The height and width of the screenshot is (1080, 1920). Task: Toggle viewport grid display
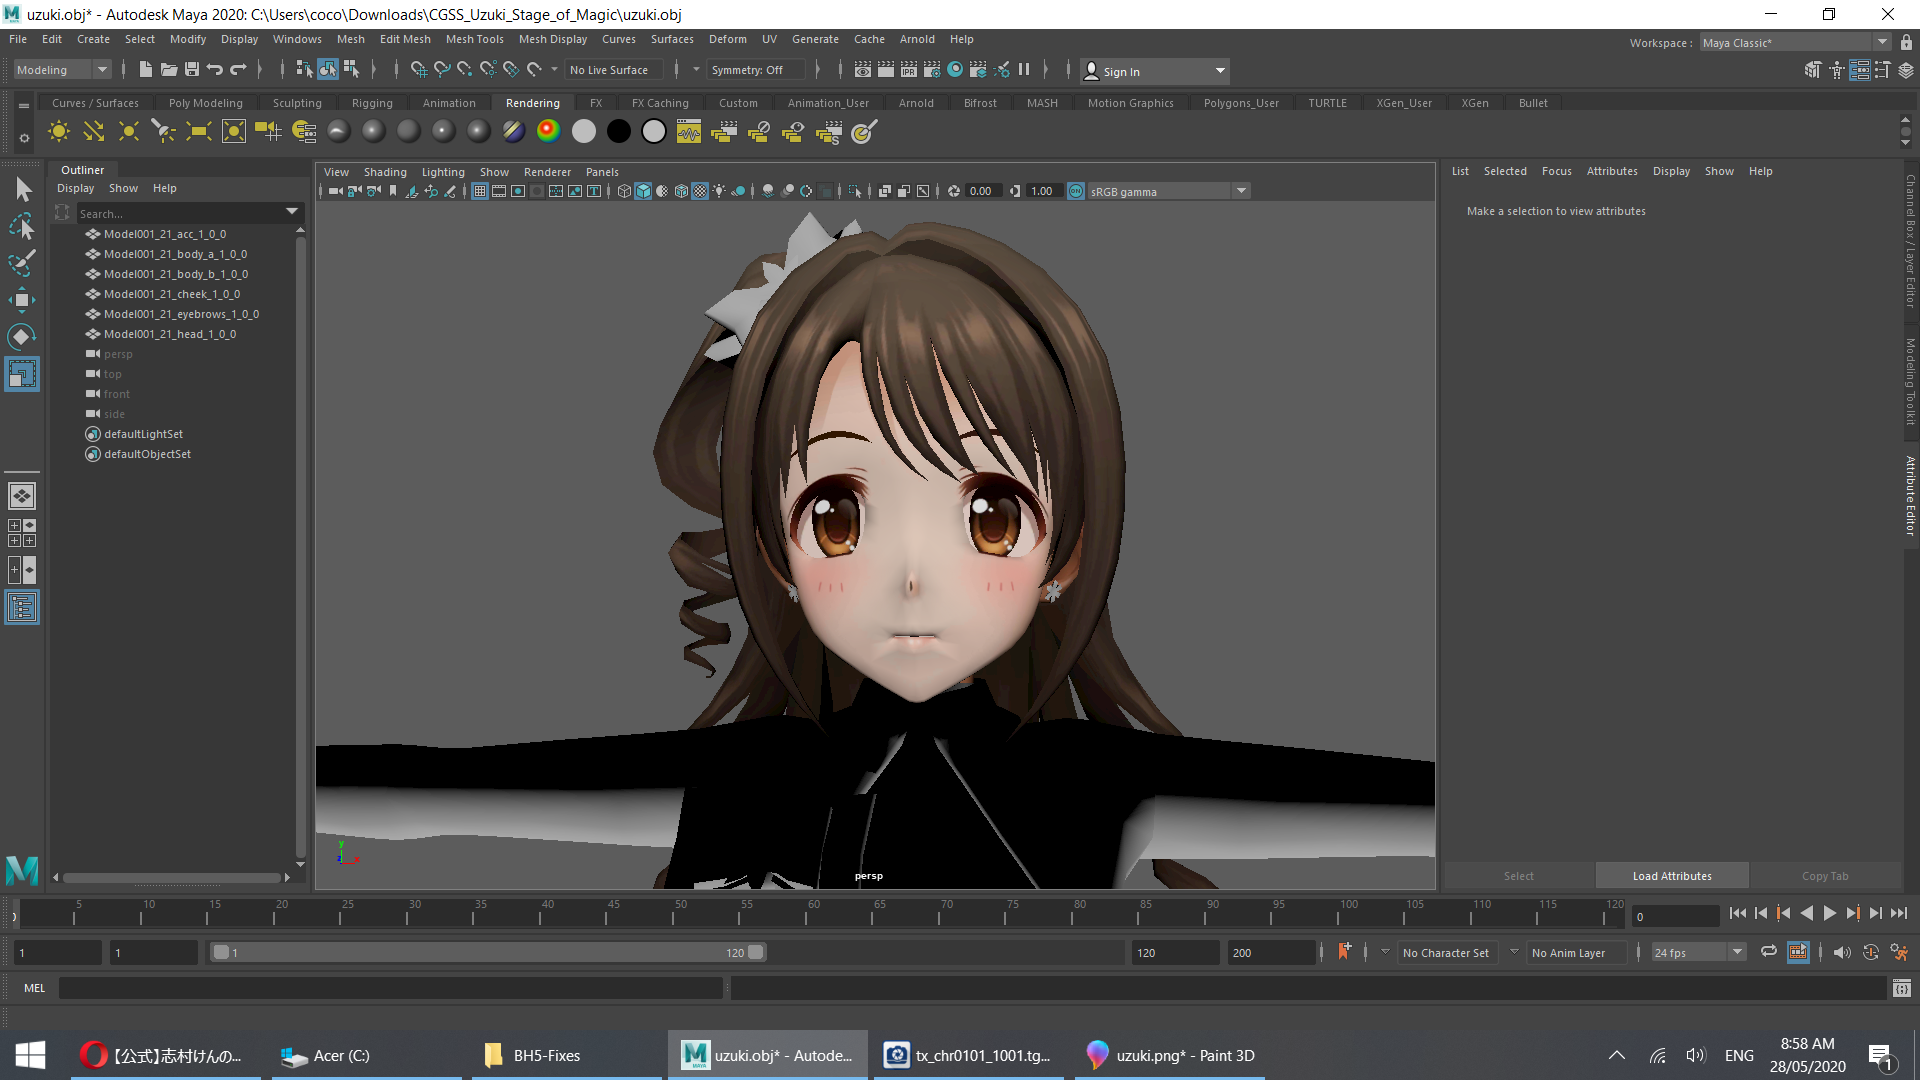[x=480, y=191]
